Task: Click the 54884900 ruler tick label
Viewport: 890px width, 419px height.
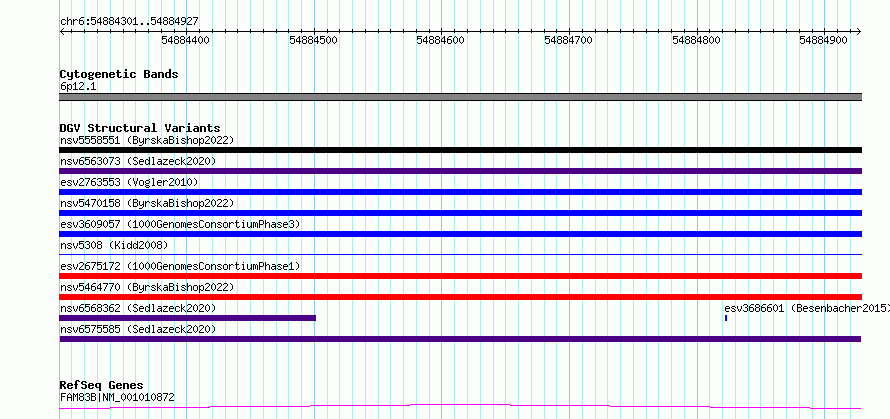Action: [823, 40]
